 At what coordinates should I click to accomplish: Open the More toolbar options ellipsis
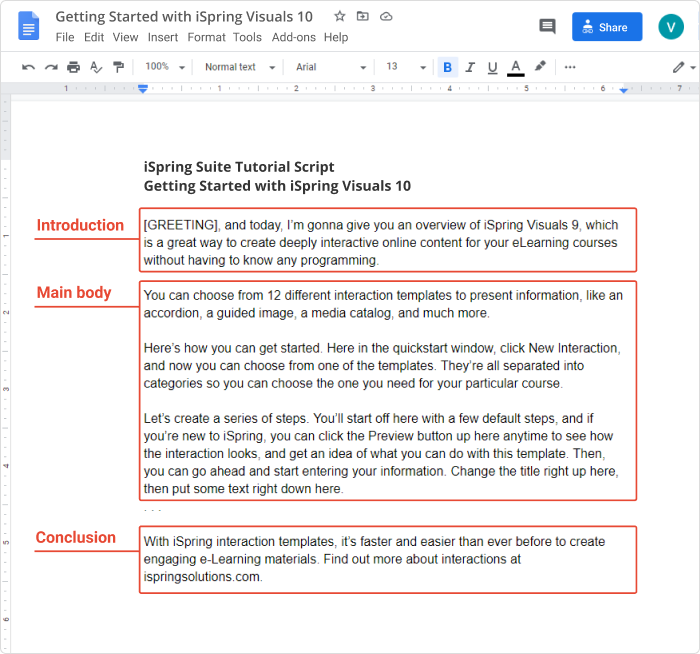click(570, 67)
